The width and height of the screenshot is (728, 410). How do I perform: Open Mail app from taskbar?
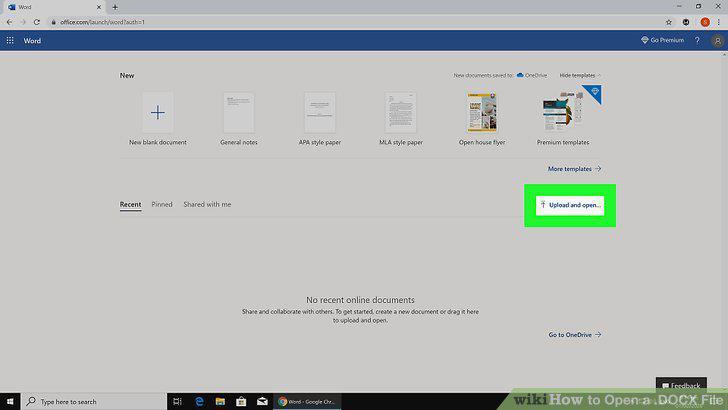[262, 402]
